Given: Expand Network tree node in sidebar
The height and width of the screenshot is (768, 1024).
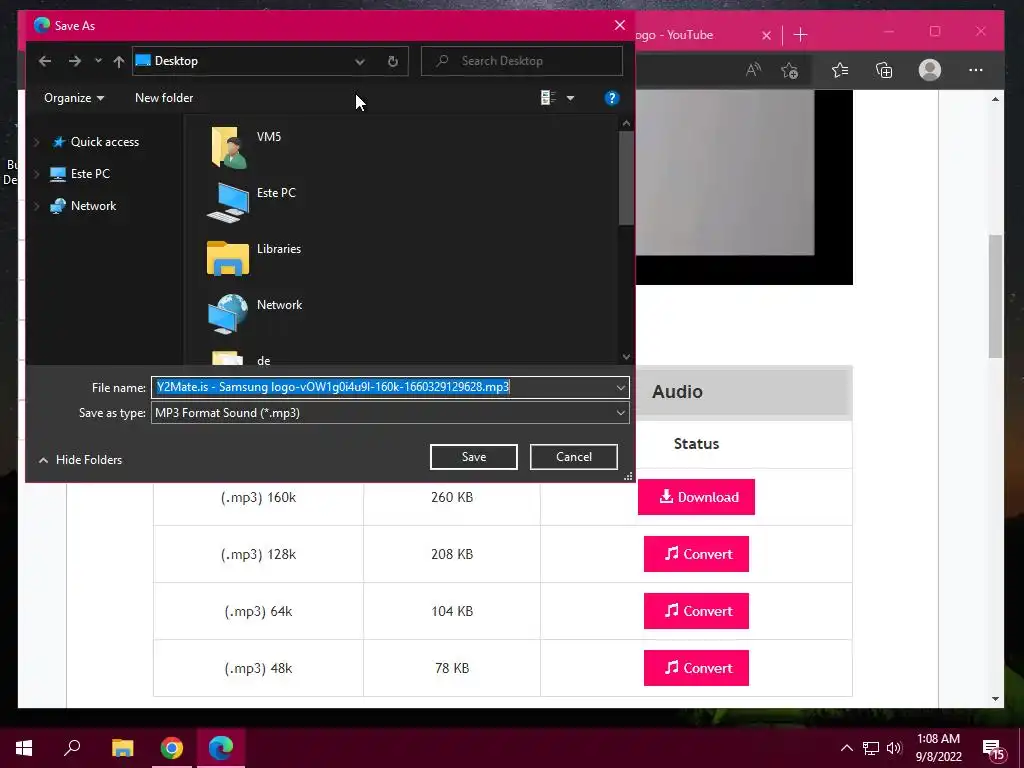Looking at the screenshot, I should coord(37,206).
